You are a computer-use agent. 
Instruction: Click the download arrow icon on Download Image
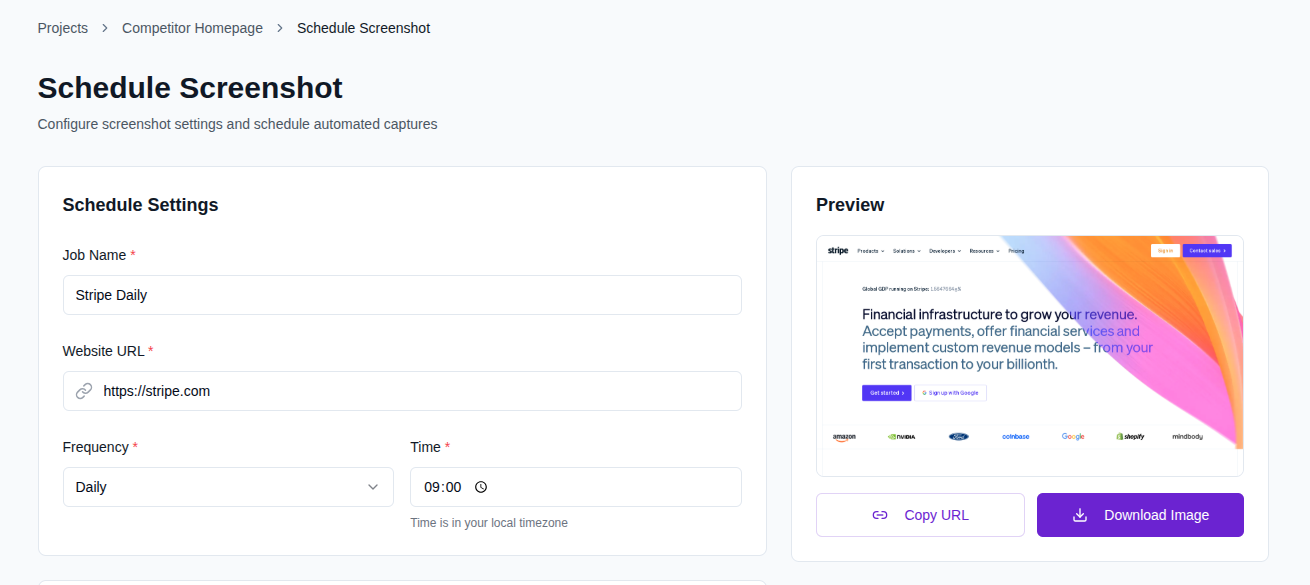click(x=1079, y=514)
